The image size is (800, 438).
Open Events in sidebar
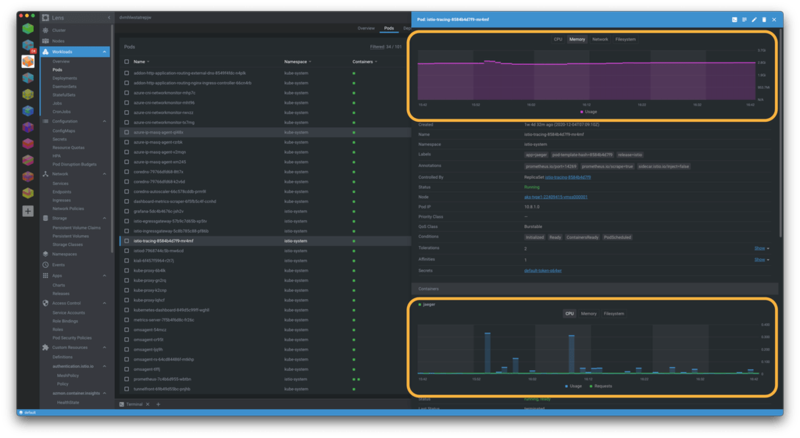point(58,265)
